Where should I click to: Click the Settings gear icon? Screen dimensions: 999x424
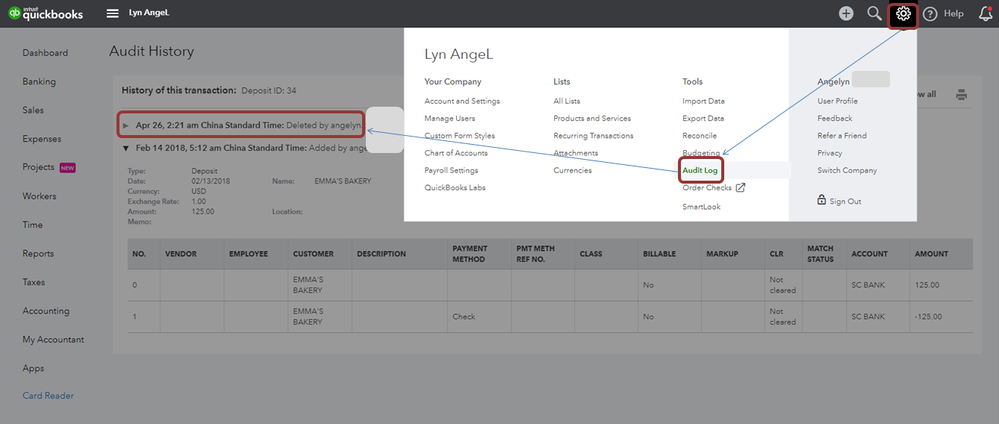903,13
